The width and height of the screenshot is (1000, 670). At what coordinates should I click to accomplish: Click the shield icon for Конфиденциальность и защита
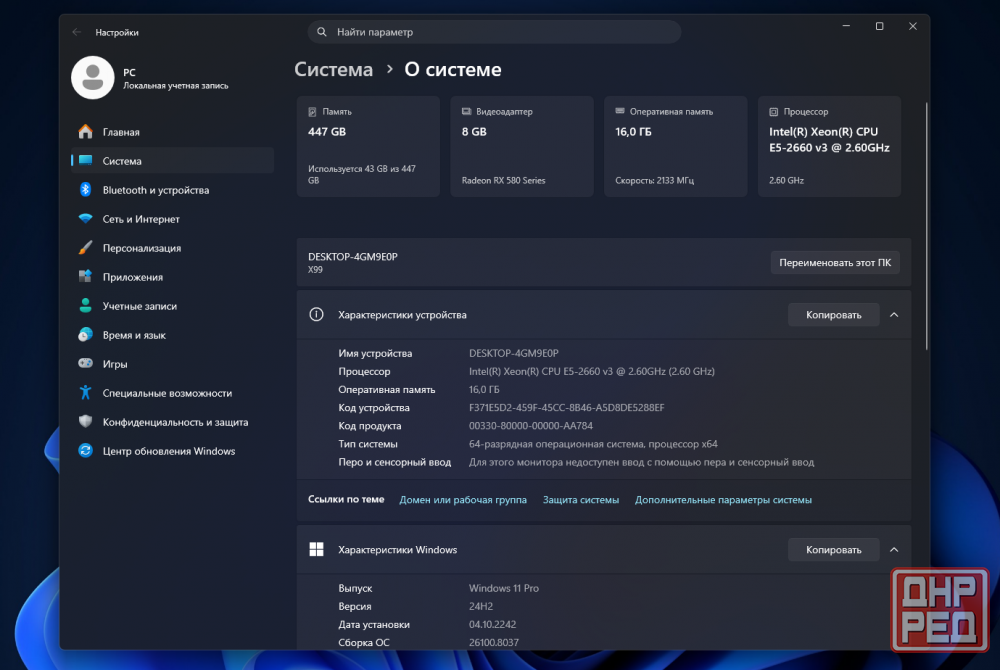(85, 421)
